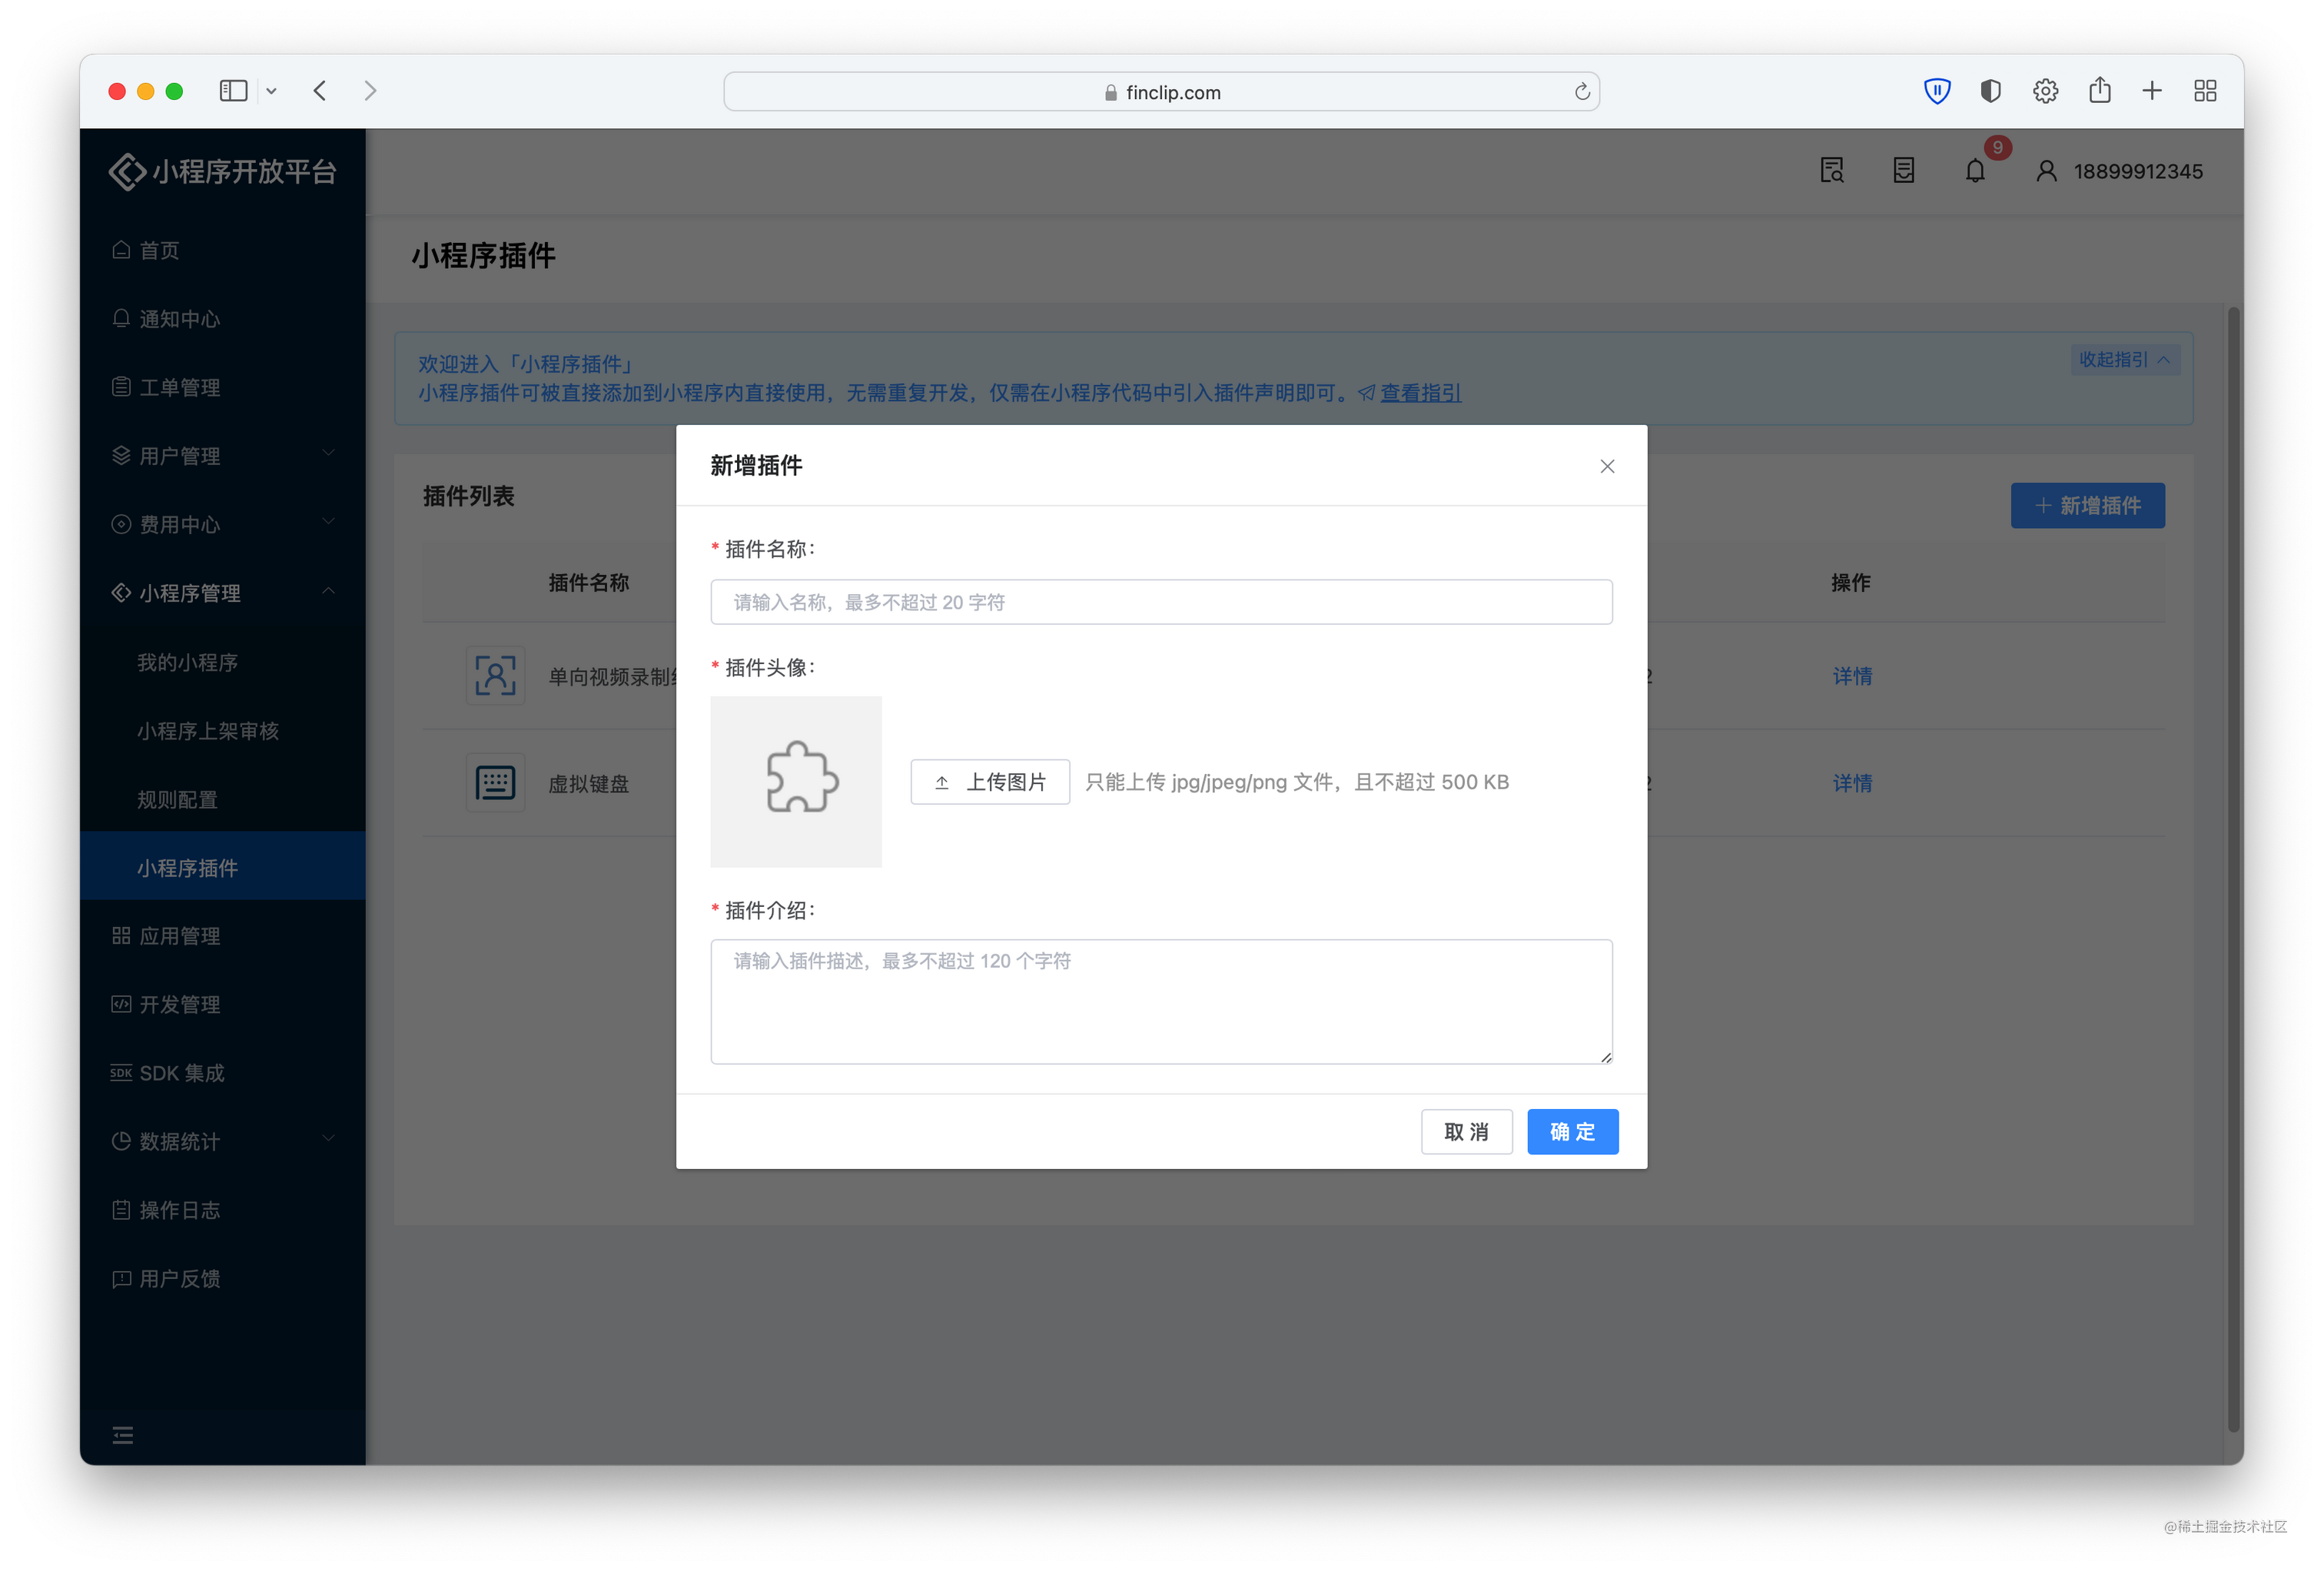2324x1571 pixels.
Task: Open 通知中心 bell icon in sidebar
Action: pyautogui.click(x=121, y=318)
